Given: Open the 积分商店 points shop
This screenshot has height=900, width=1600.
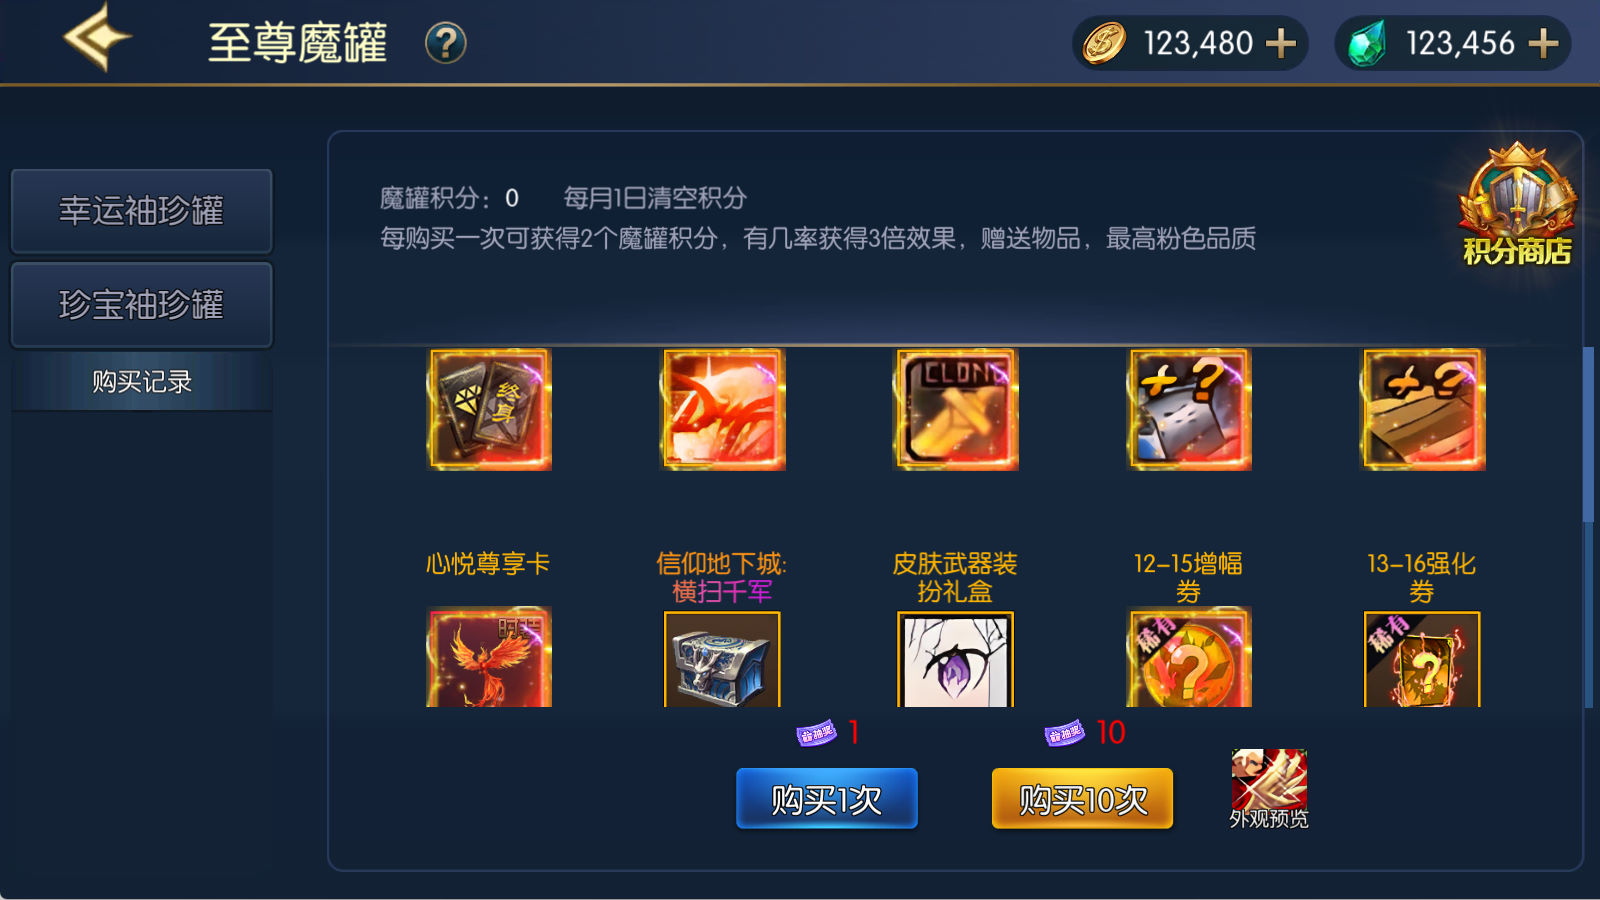Looking at the screenshot, I should coord(1517,205).
